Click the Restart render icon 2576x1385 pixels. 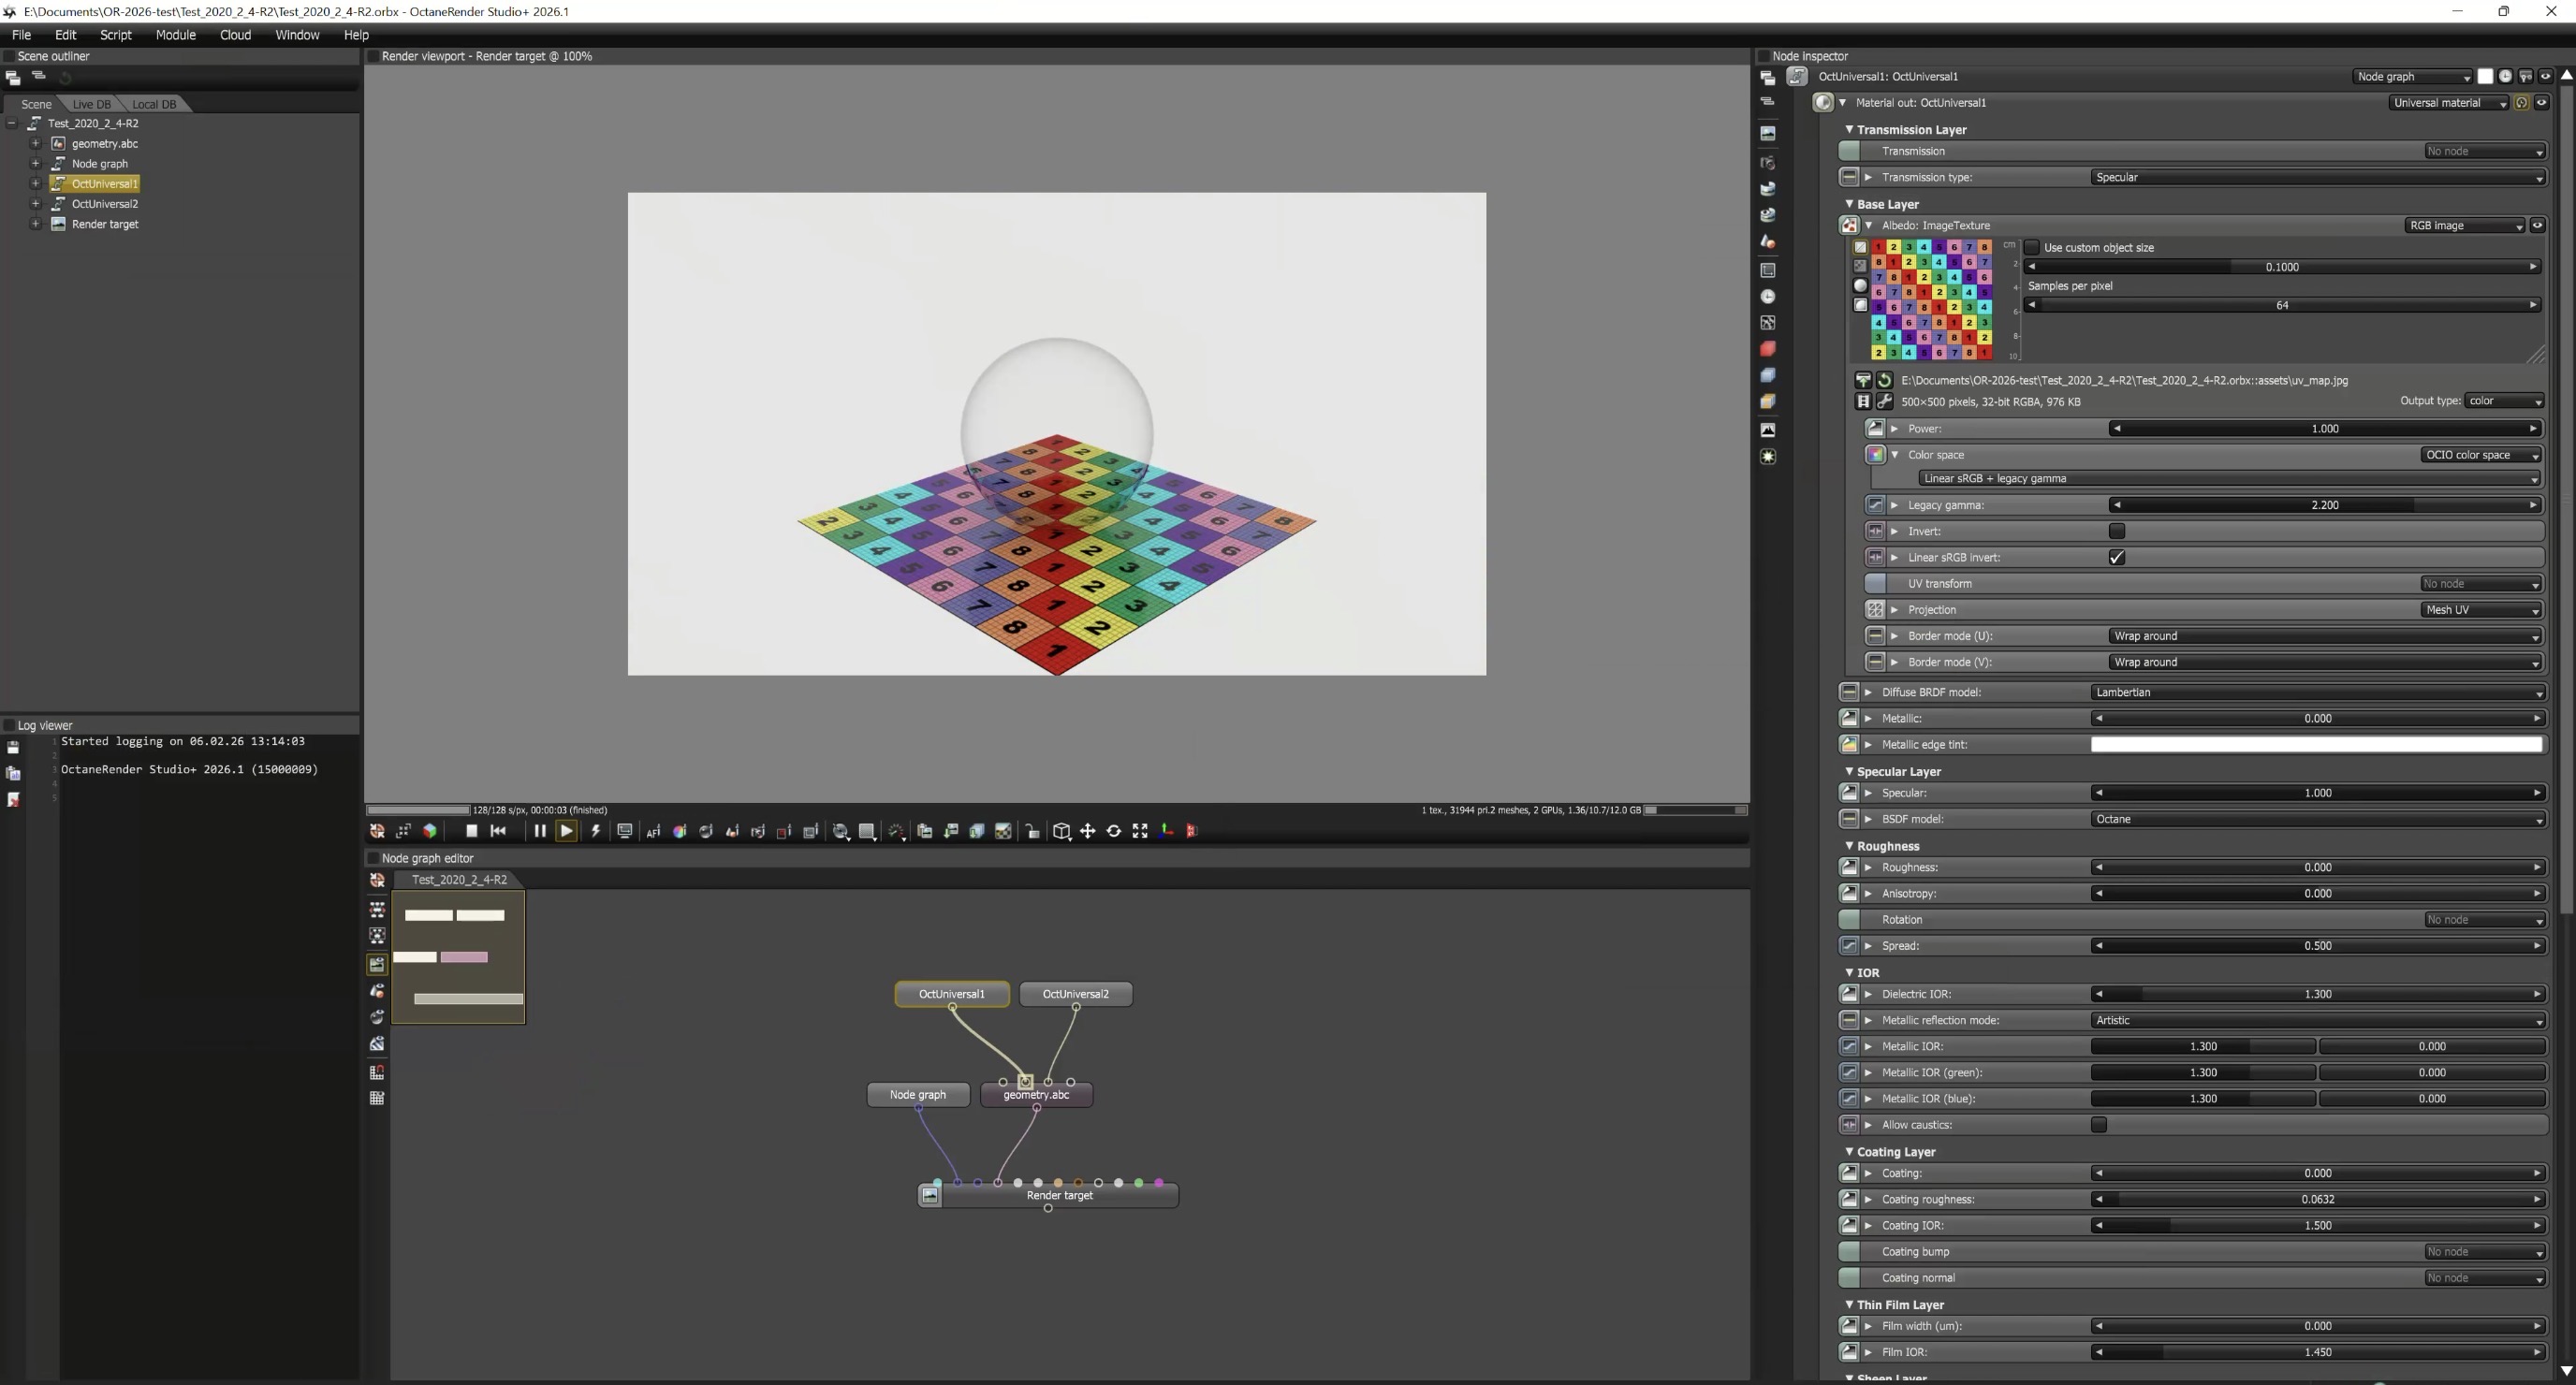point(498,831)
